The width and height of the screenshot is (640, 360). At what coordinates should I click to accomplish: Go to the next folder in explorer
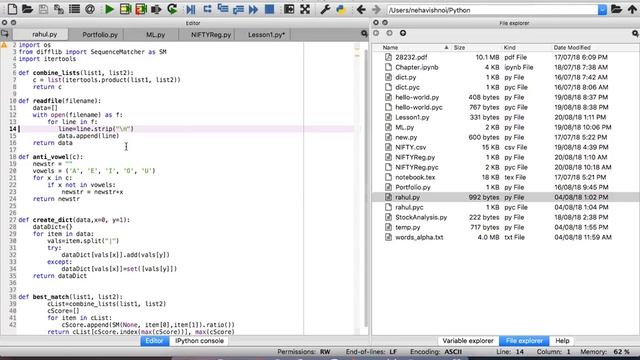click(389, 33)
